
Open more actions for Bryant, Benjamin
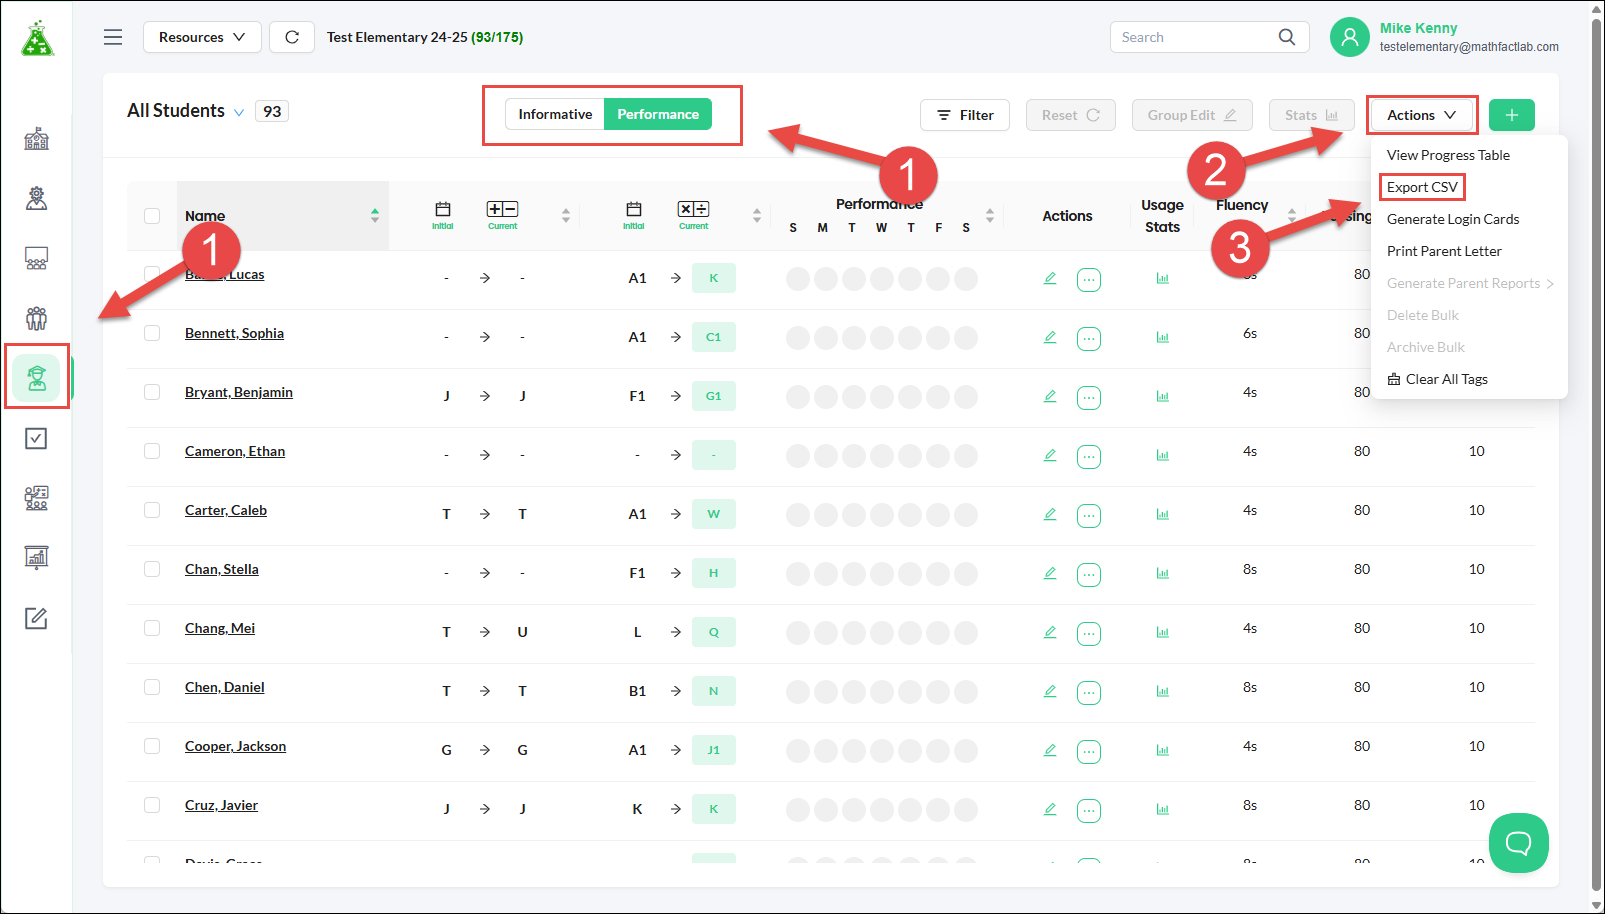(1089, 397)
